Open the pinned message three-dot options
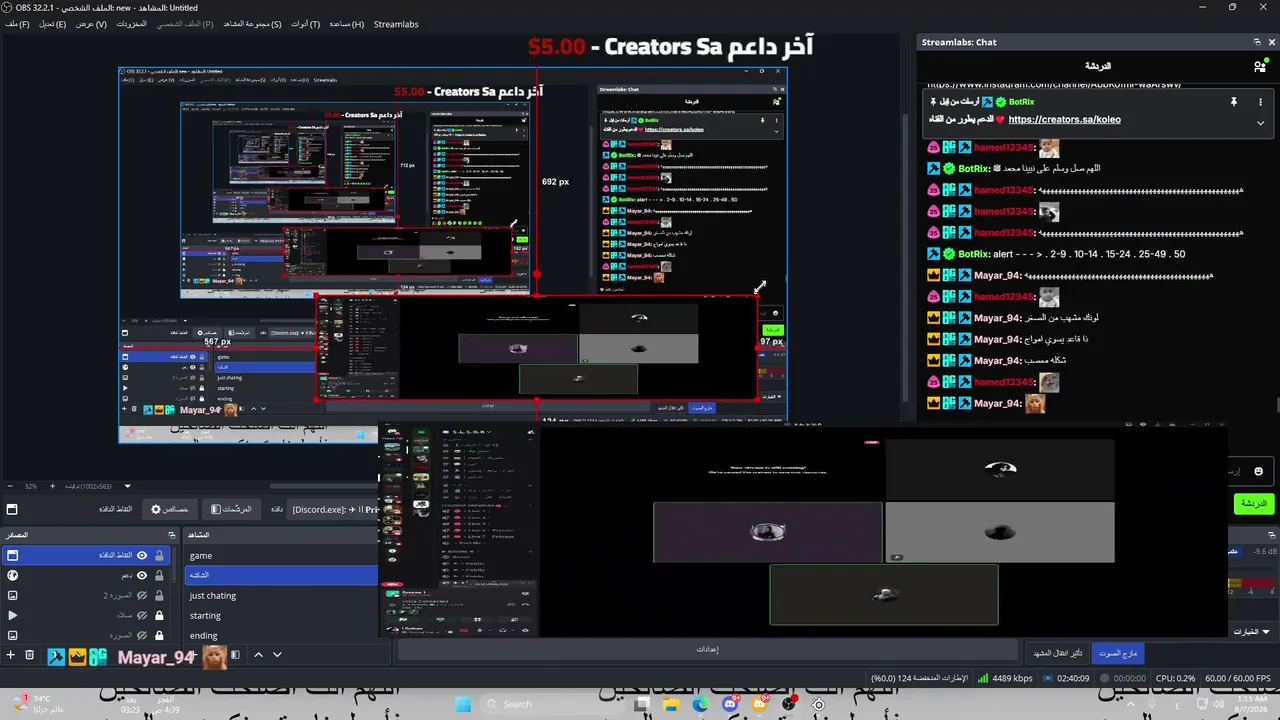Screen dimensions: 1280x720 (1259, 102)
